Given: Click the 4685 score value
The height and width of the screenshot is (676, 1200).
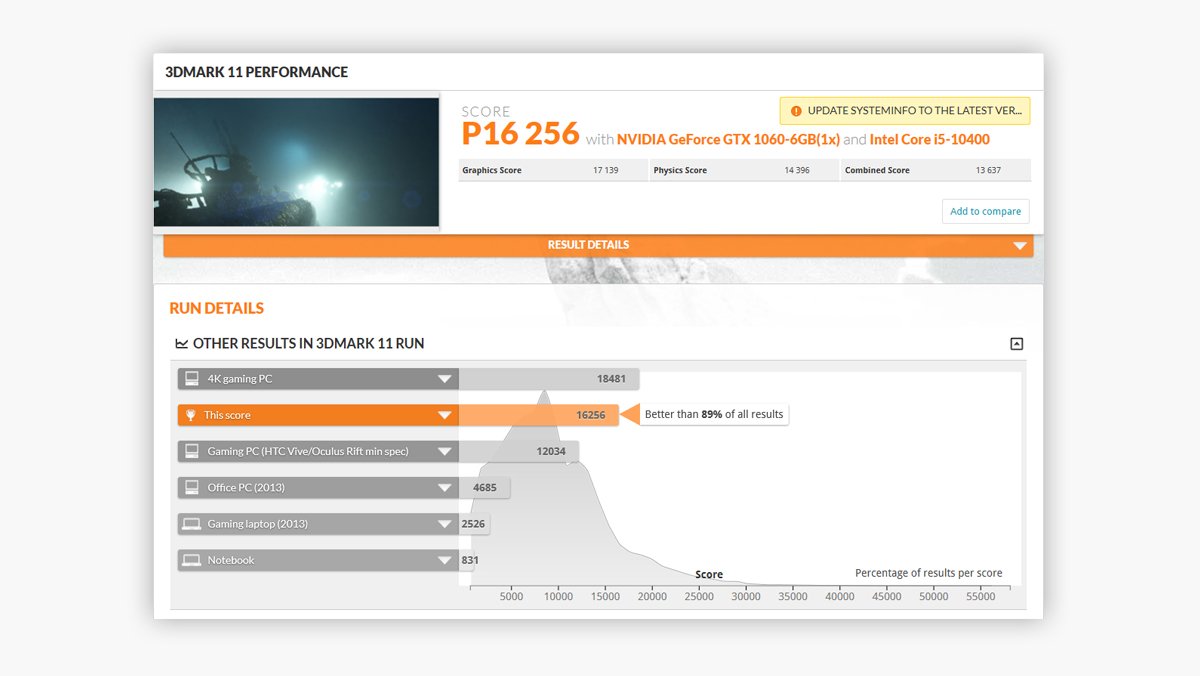Looking at the screenshot, I should click(x=485, y=488).
